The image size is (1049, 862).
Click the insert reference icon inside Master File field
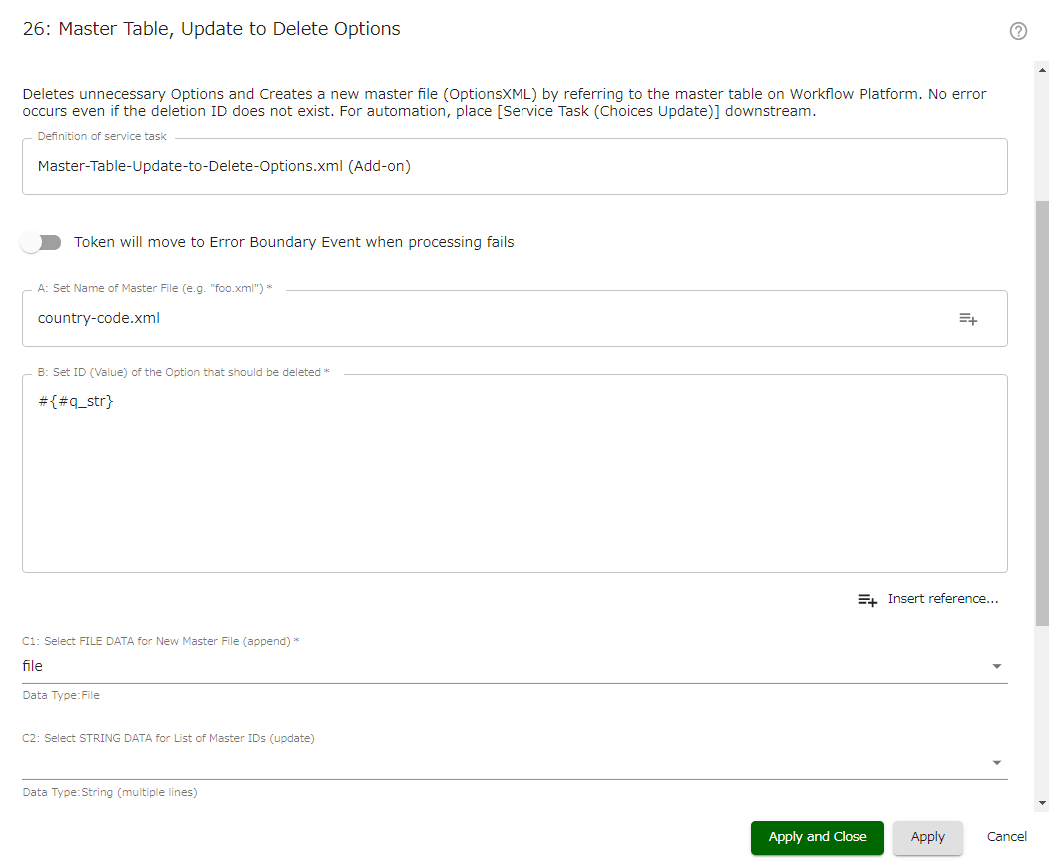coord(967,318)
